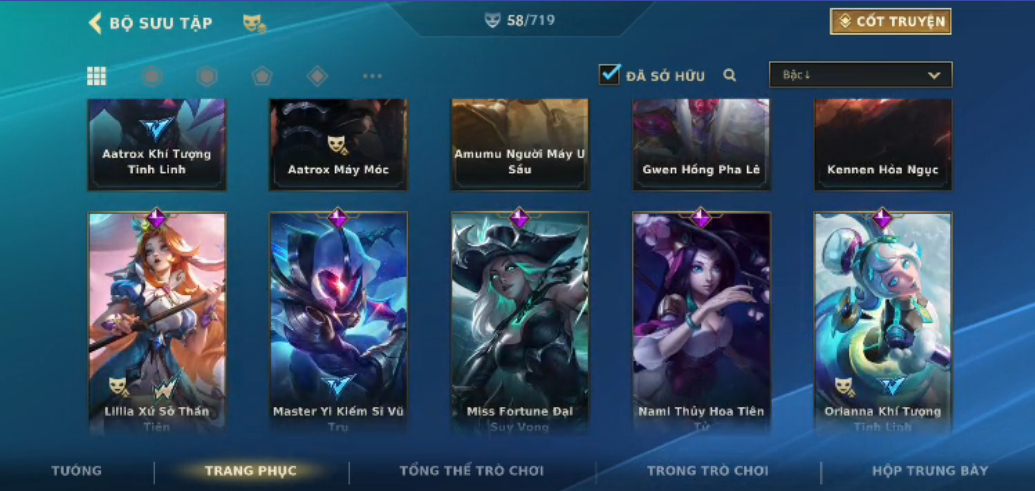Click the Cốt Truyện button

(890, 22)
